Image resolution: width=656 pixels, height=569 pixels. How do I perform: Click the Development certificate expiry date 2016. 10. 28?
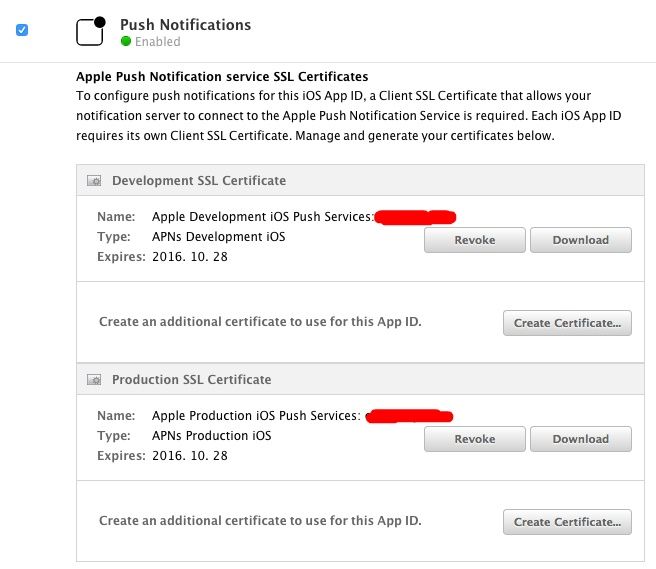(190, 257)
